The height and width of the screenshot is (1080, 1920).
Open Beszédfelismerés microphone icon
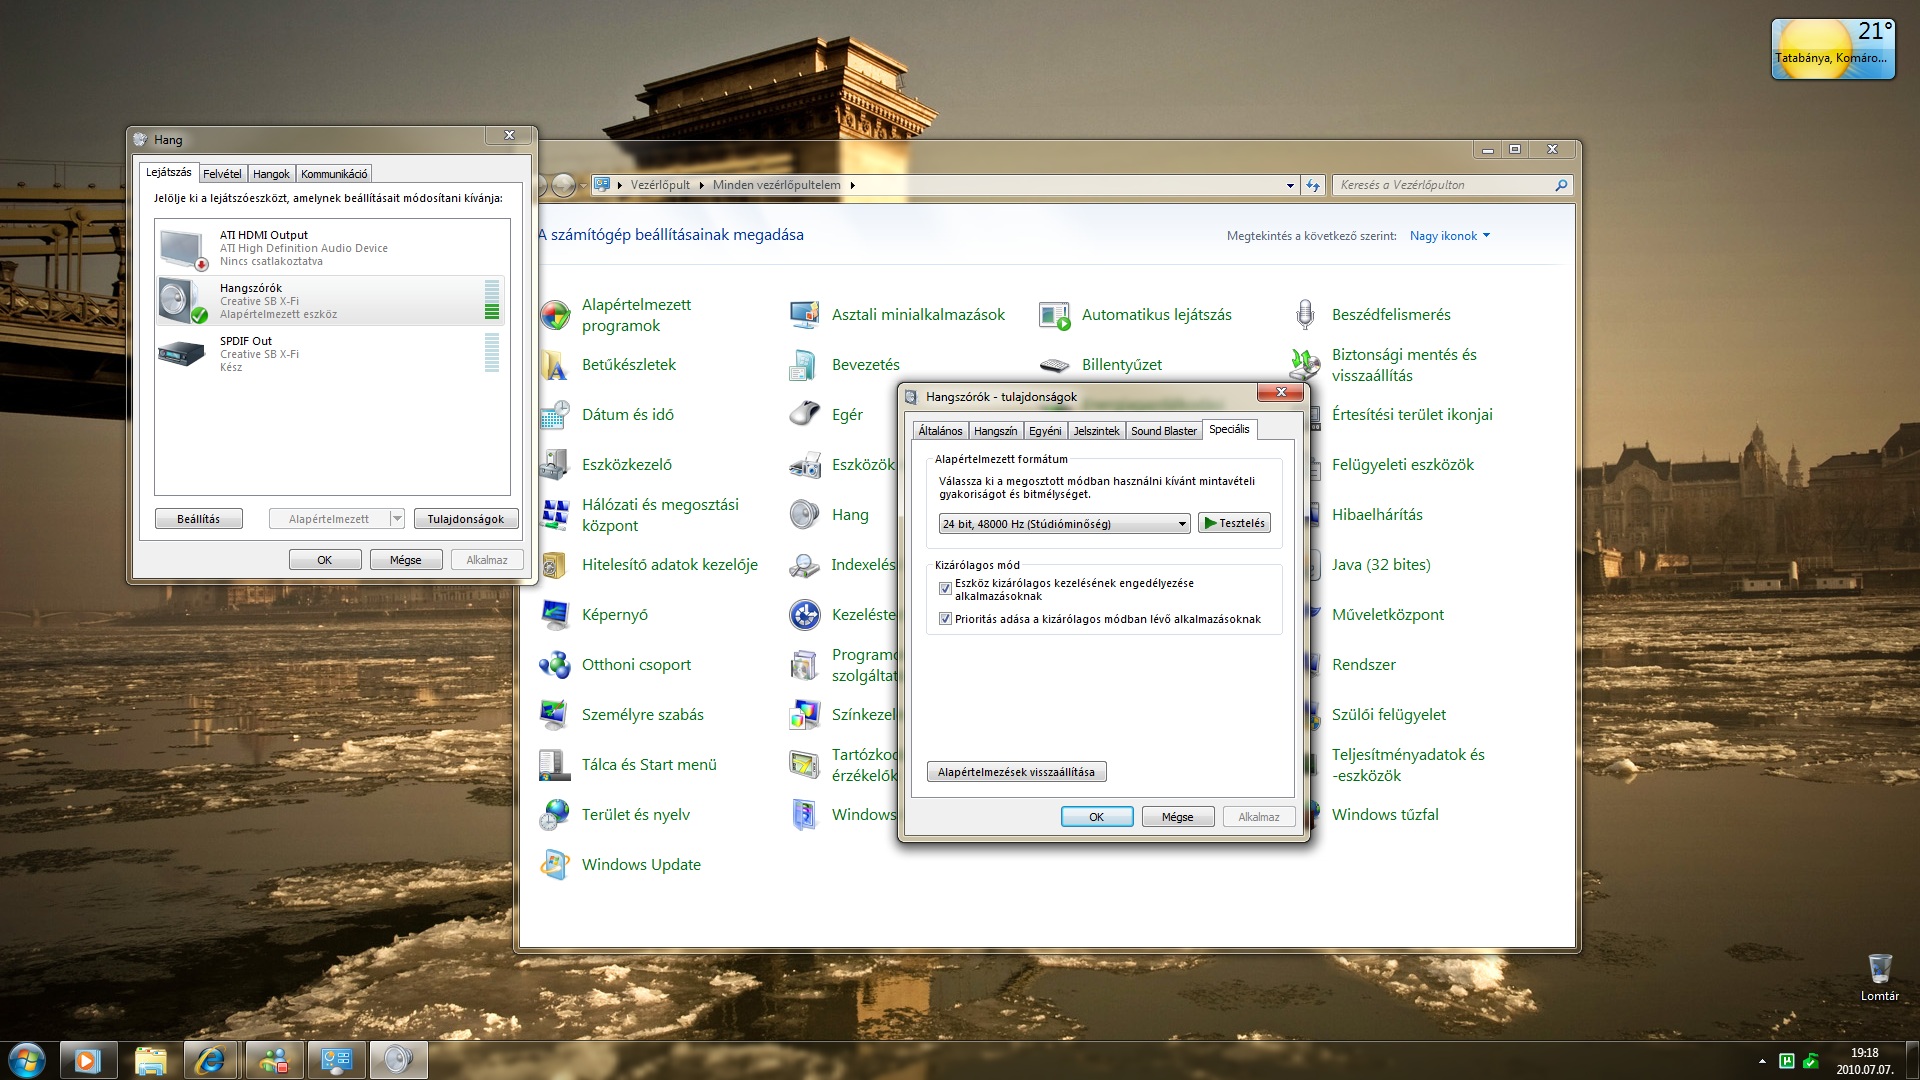point(1305,315)
